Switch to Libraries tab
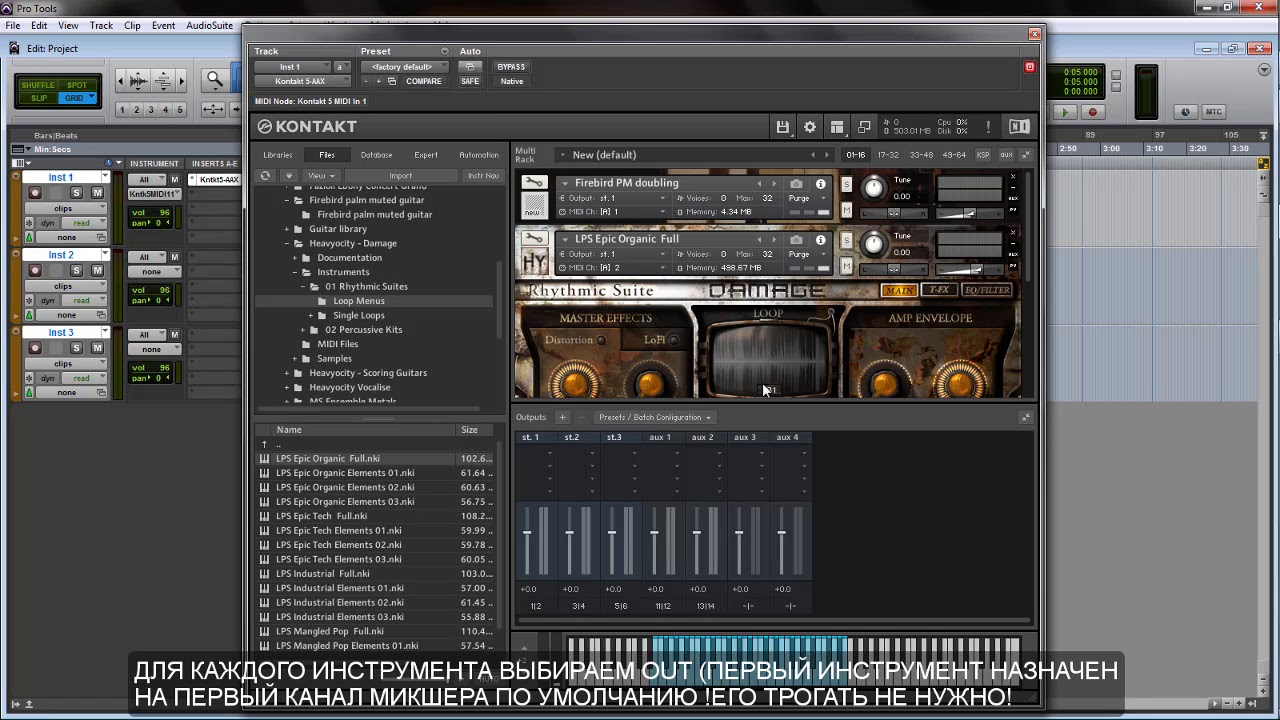Image resolution: width=1280 pixels, height=720 pixels. coord(277,155)
